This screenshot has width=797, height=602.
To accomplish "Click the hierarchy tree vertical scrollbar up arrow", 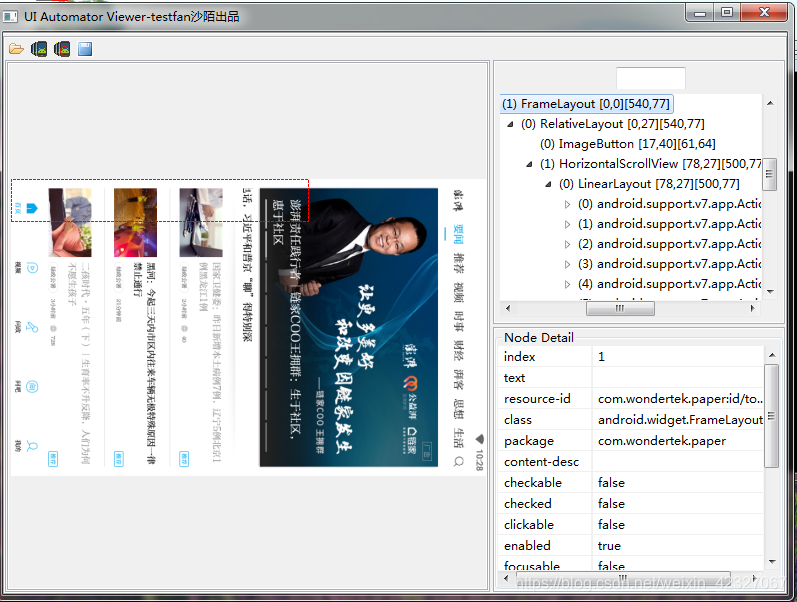I will click(x=770, y=103).
